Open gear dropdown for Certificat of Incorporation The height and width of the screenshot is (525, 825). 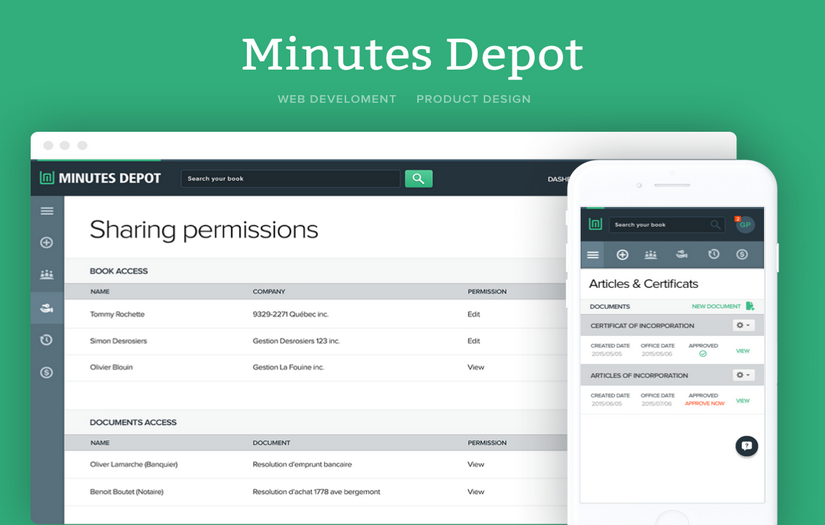[x=743, y=325]
